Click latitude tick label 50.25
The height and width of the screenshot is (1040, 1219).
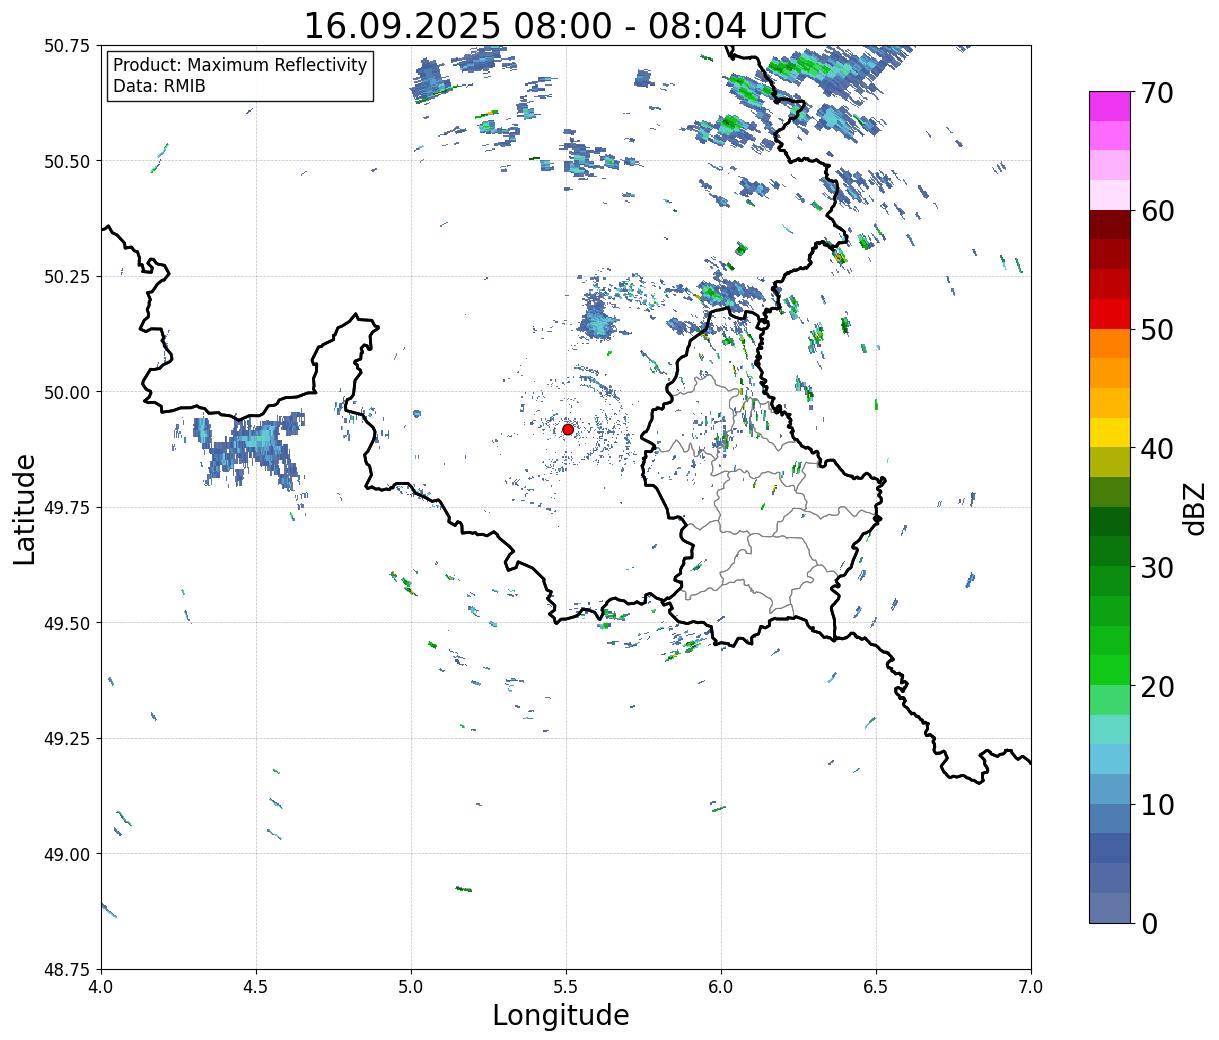coord(67,277)
